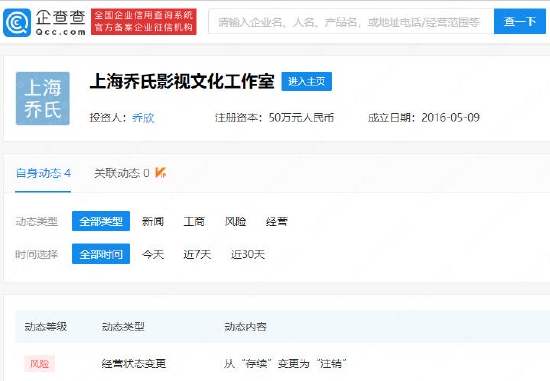Select the 全部时间 time filter
This screenshot has height=381, width=550.
pyautogui.click(x=101, y=254)
